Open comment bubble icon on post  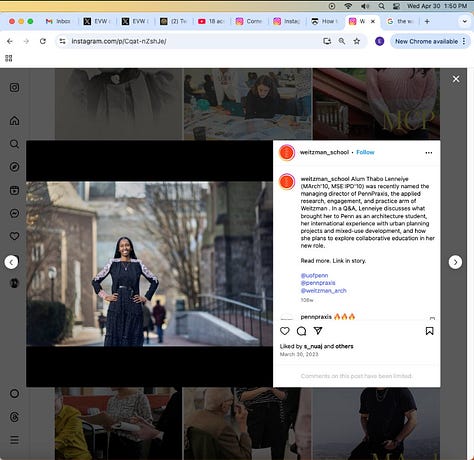[301, 331]
